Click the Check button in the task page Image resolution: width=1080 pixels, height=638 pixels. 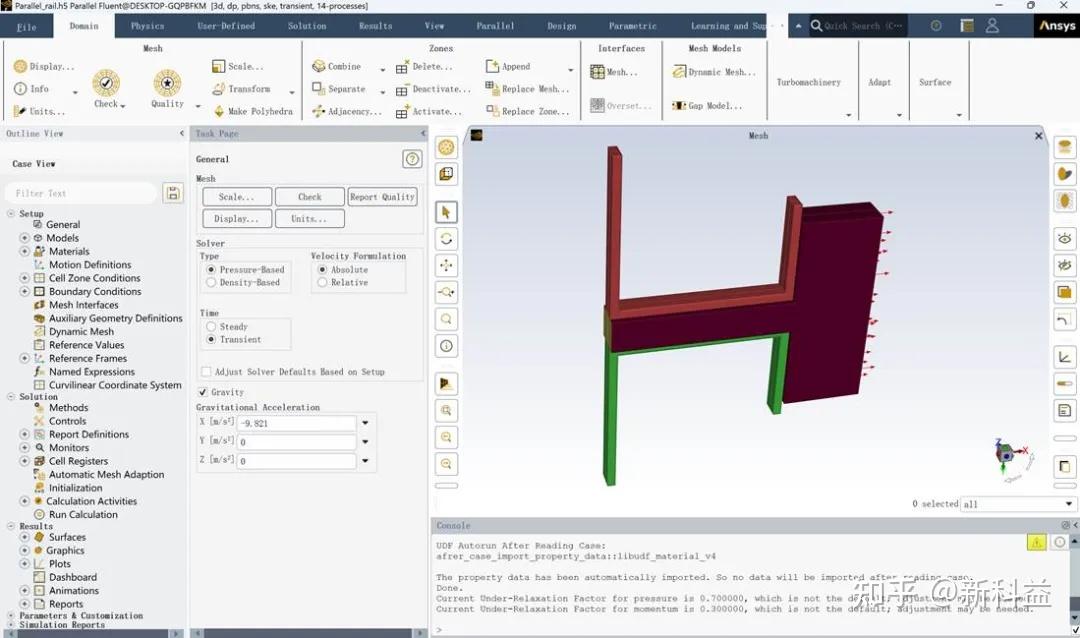point(310,197)
